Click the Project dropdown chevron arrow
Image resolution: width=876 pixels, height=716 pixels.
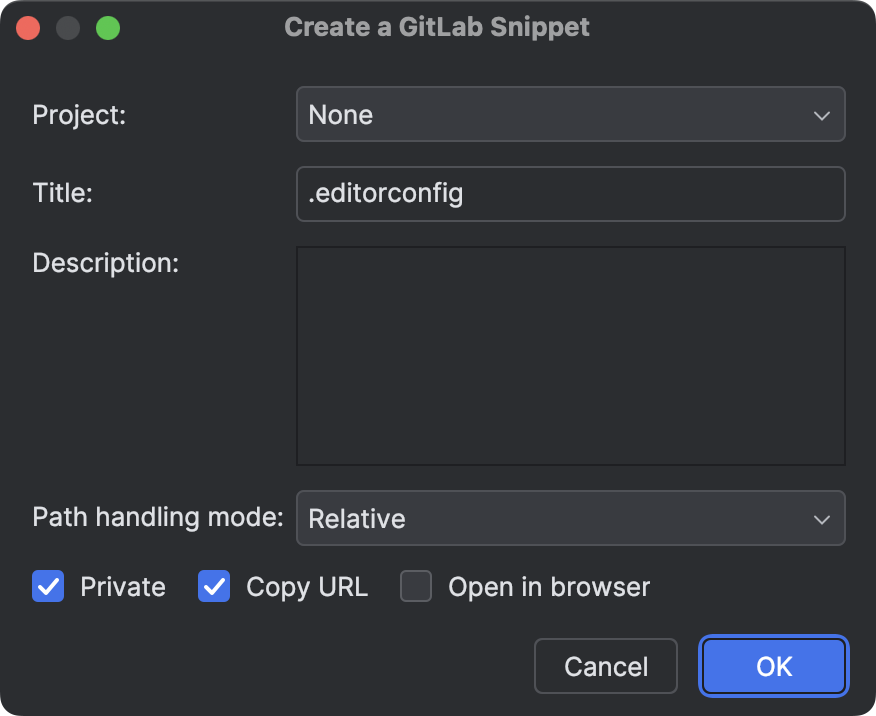point(820,114)
